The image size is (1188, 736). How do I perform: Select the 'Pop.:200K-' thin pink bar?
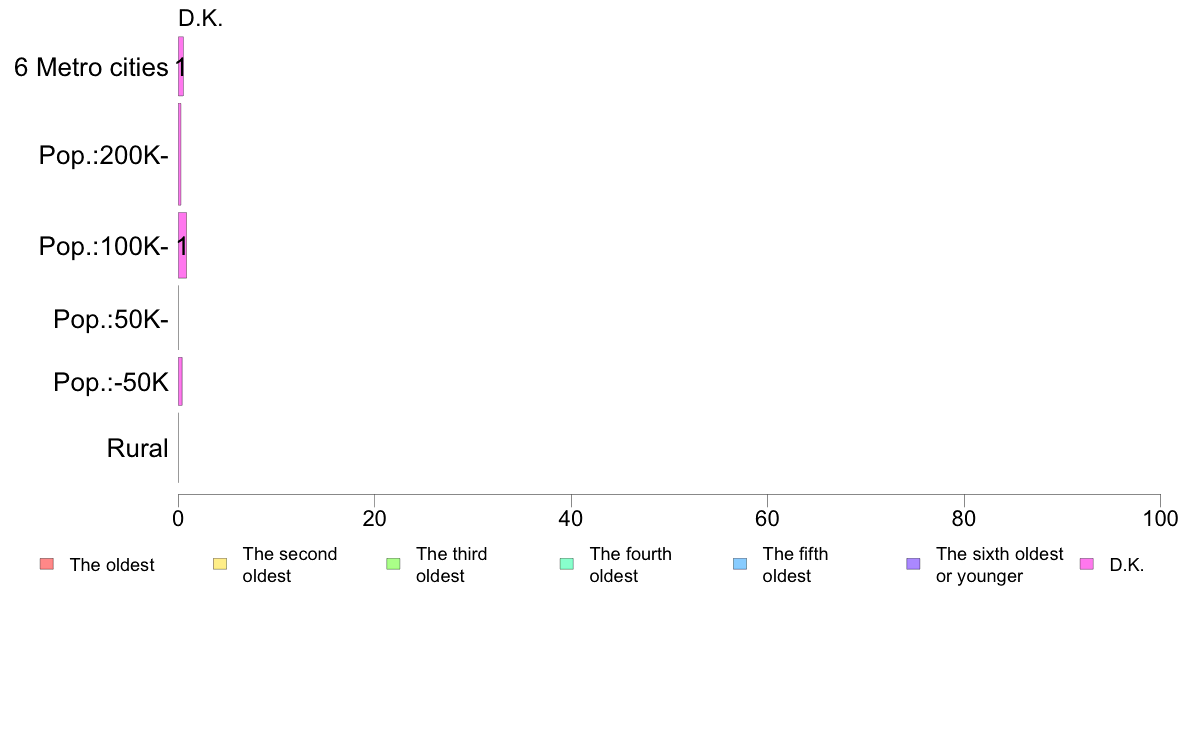click(x=180, y=155)
